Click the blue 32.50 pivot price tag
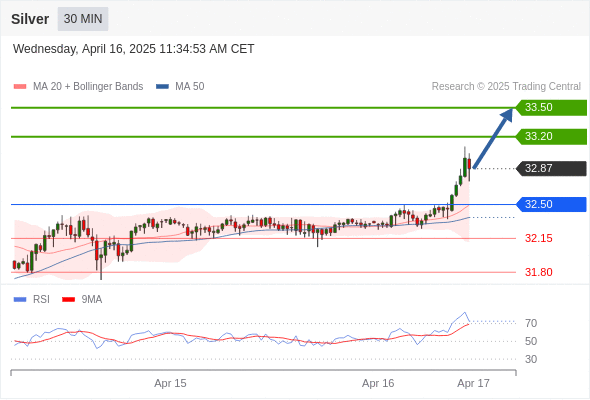The image size is (590, 400). pyautogui.click(x=551, y=205)
